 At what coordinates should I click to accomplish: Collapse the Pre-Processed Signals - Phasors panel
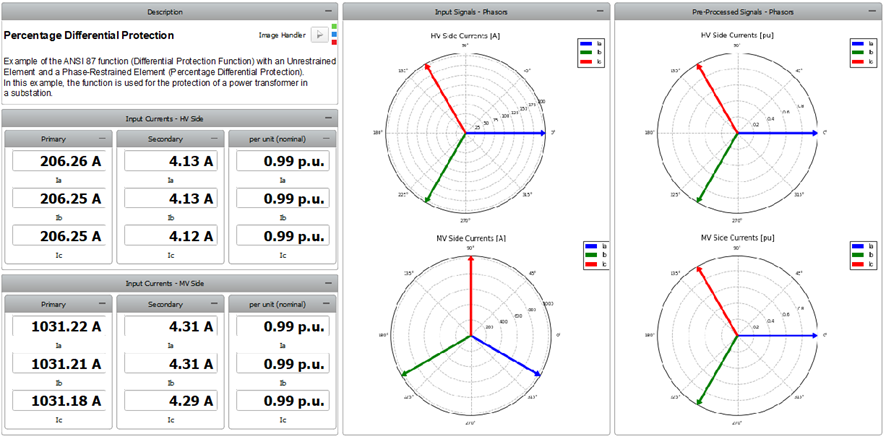point(873,12)
